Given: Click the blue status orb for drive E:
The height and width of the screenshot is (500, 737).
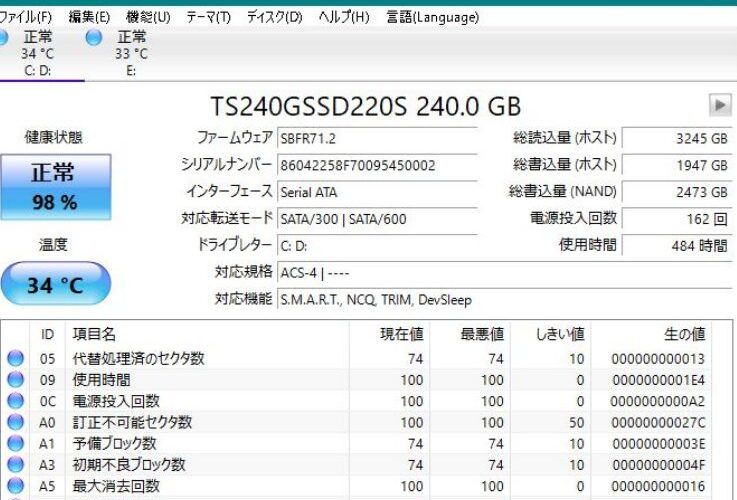Looking at the screenshot, I should coord(94,38).
